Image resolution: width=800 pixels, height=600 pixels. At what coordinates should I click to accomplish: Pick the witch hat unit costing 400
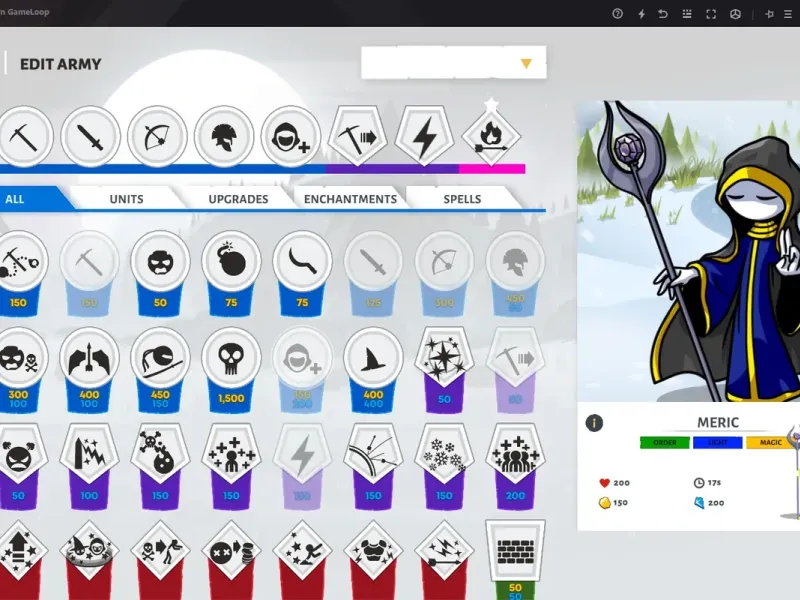(x=373, y=370)
